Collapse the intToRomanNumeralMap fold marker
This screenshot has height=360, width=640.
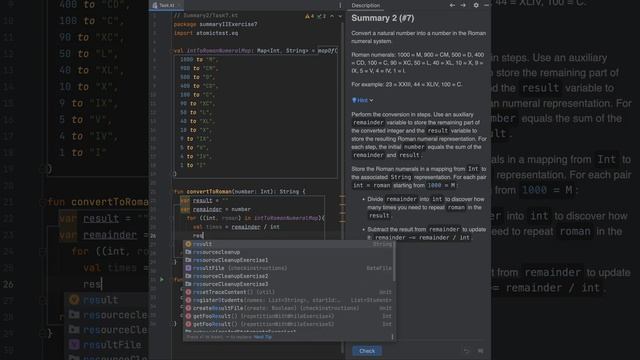[171, 51]
